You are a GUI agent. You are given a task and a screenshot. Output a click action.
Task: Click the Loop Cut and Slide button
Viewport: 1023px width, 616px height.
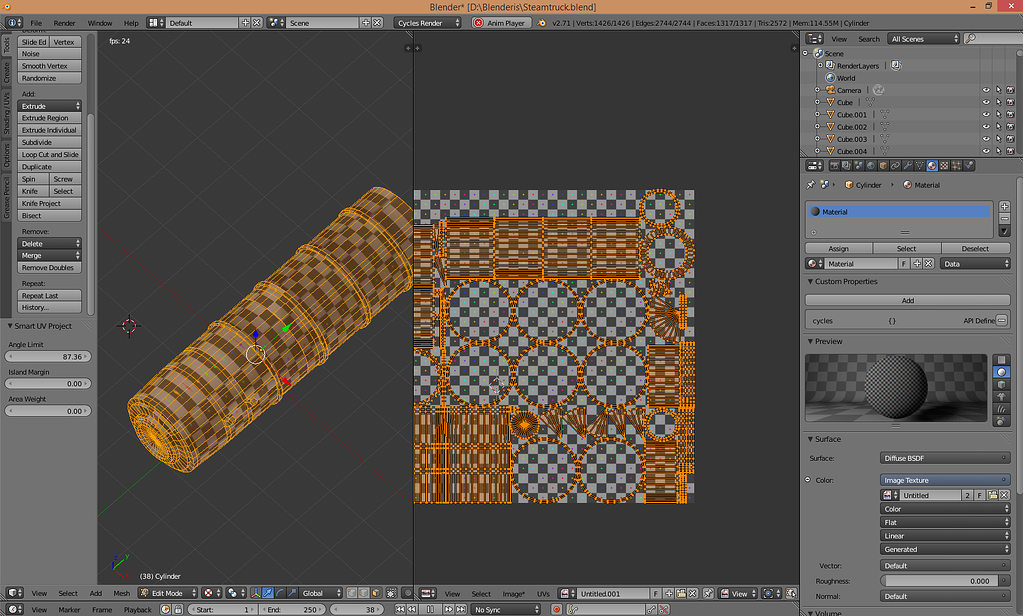[x=50, y=155]
